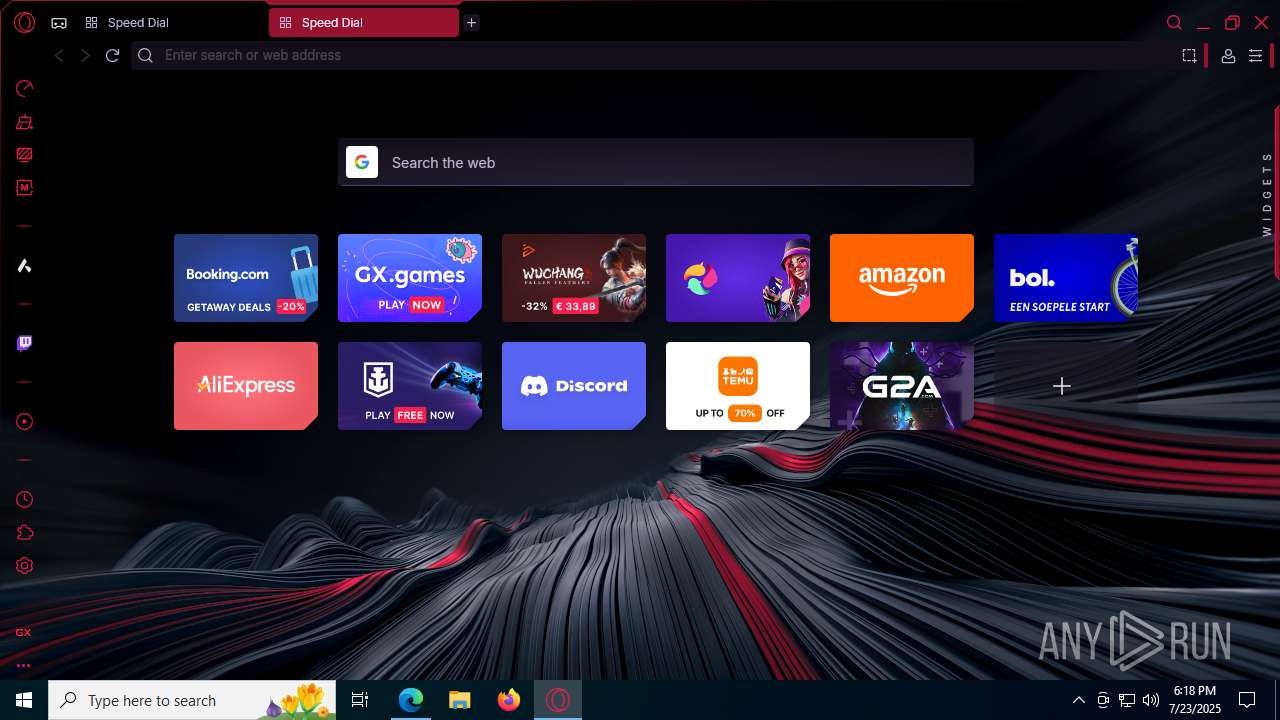Open File Explorer from the taskbar

click(459, 700)
